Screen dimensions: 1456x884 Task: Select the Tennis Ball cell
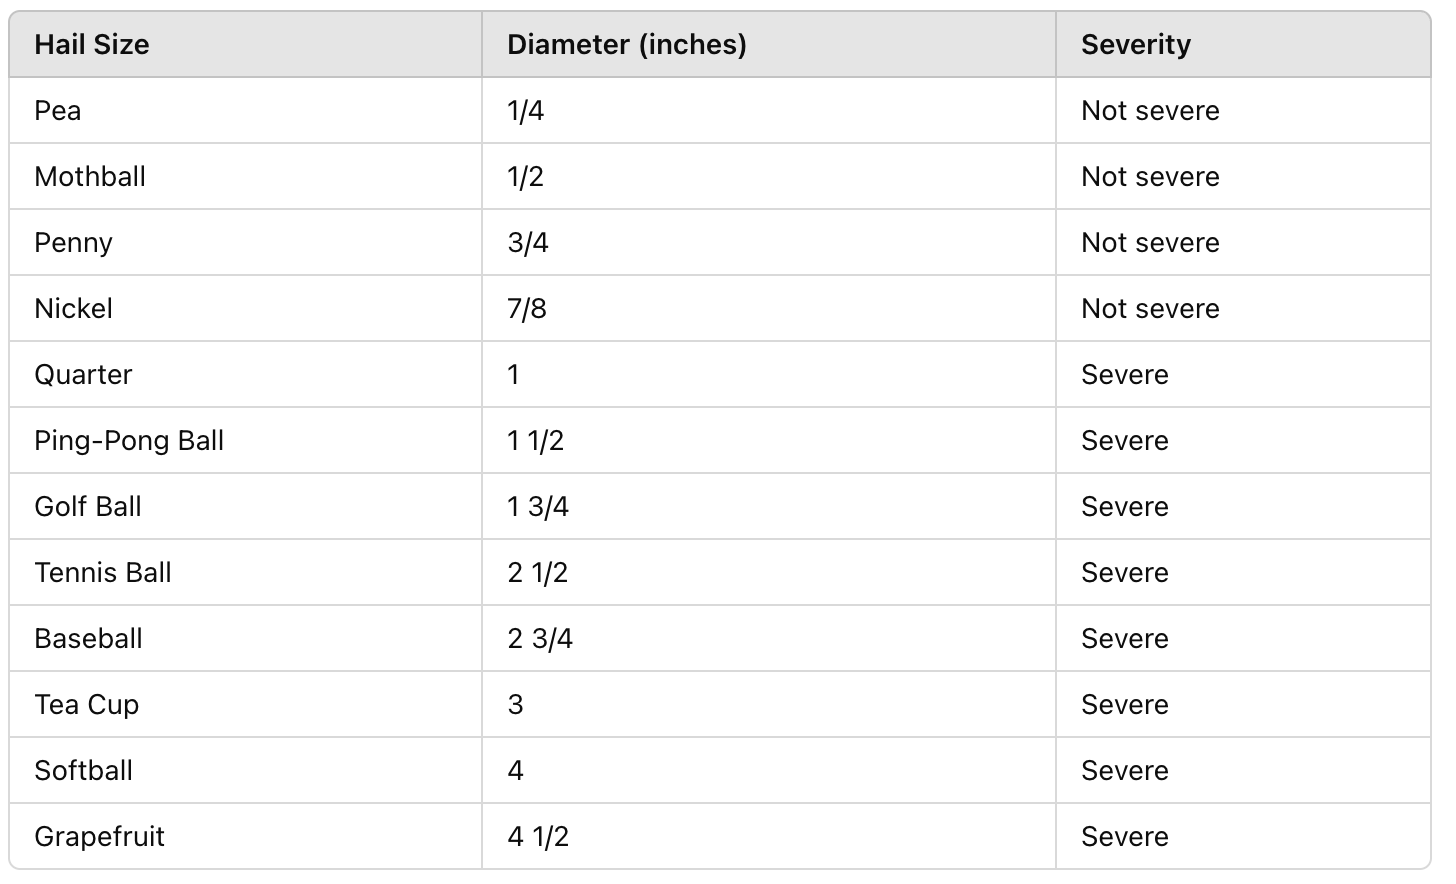tap(245, 572)
